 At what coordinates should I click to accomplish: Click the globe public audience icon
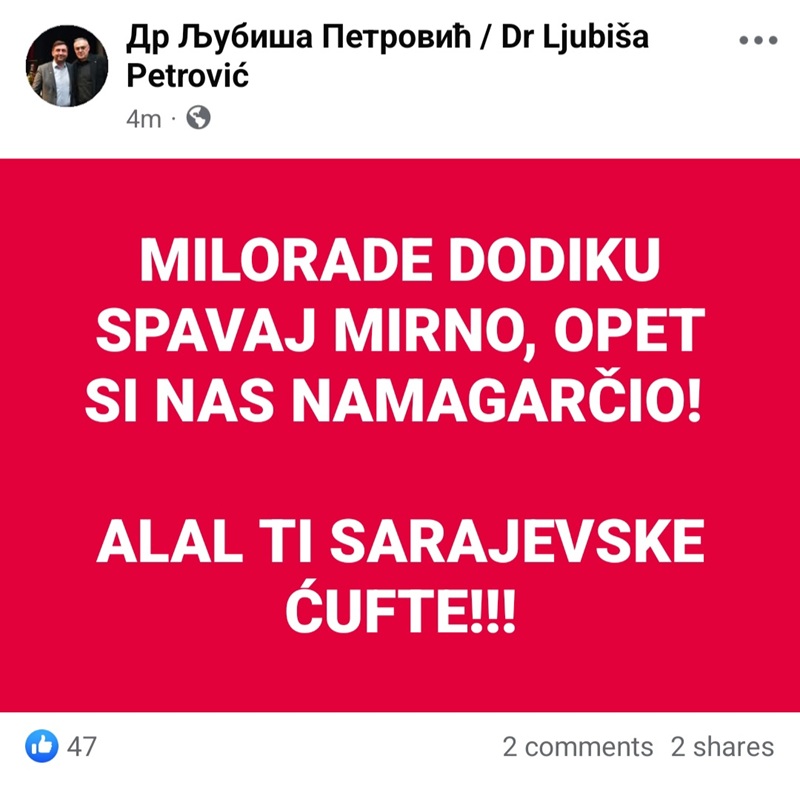tap(198, 118)
